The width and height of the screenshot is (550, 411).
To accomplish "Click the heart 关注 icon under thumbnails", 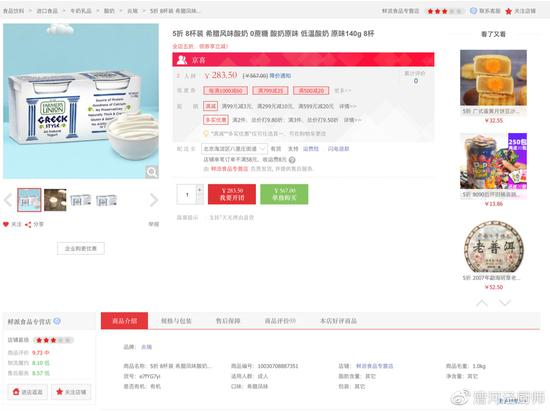I will pos(6,224).
